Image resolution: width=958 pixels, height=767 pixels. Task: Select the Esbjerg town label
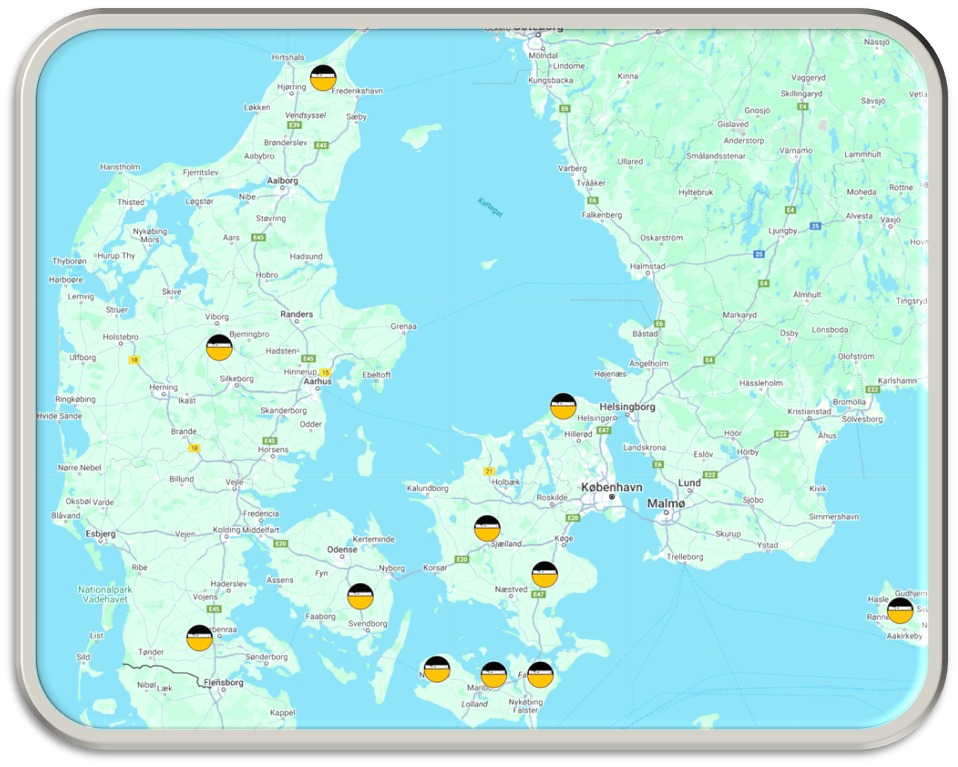point(100,534)
